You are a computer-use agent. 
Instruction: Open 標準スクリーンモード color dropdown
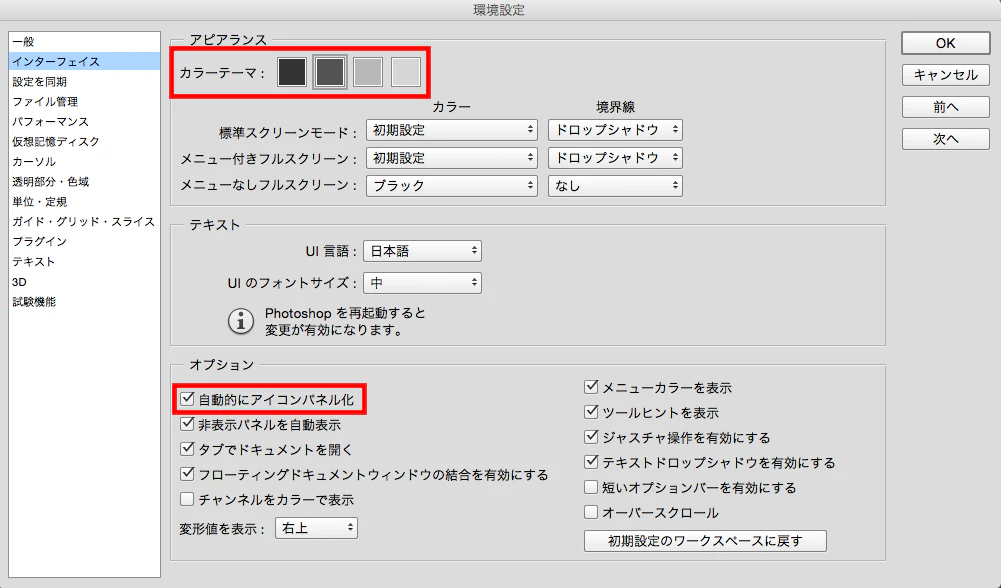(452, 130)
